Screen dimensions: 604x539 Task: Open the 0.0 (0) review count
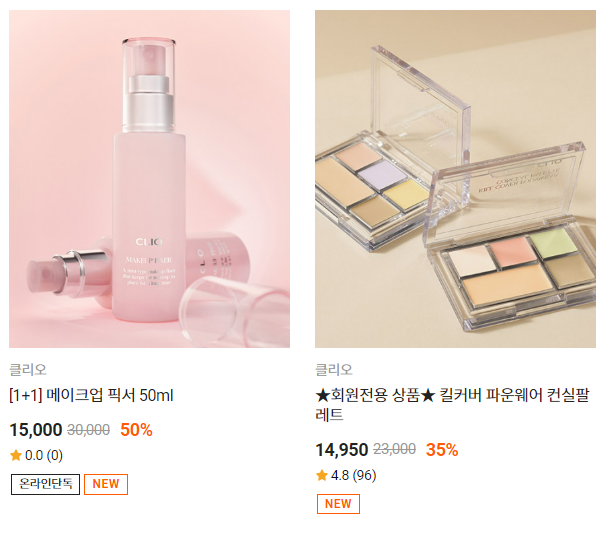tap(44, 455)
